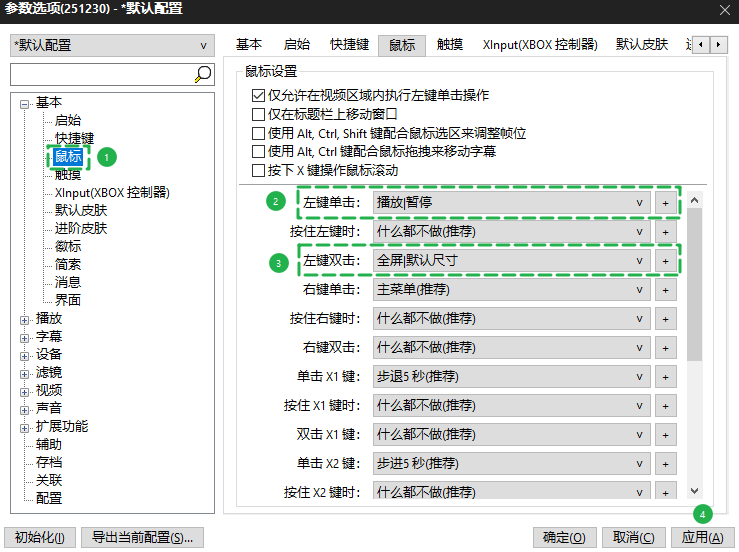The image size is (739, 552).
Task: Open the *默认配置 profile dropdown
Action: [x=111, y=45]
